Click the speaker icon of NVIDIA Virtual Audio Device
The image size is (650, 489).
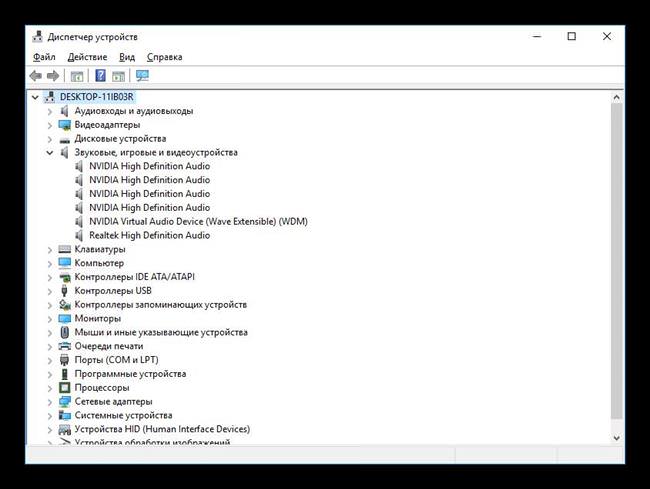coord(79,222)
